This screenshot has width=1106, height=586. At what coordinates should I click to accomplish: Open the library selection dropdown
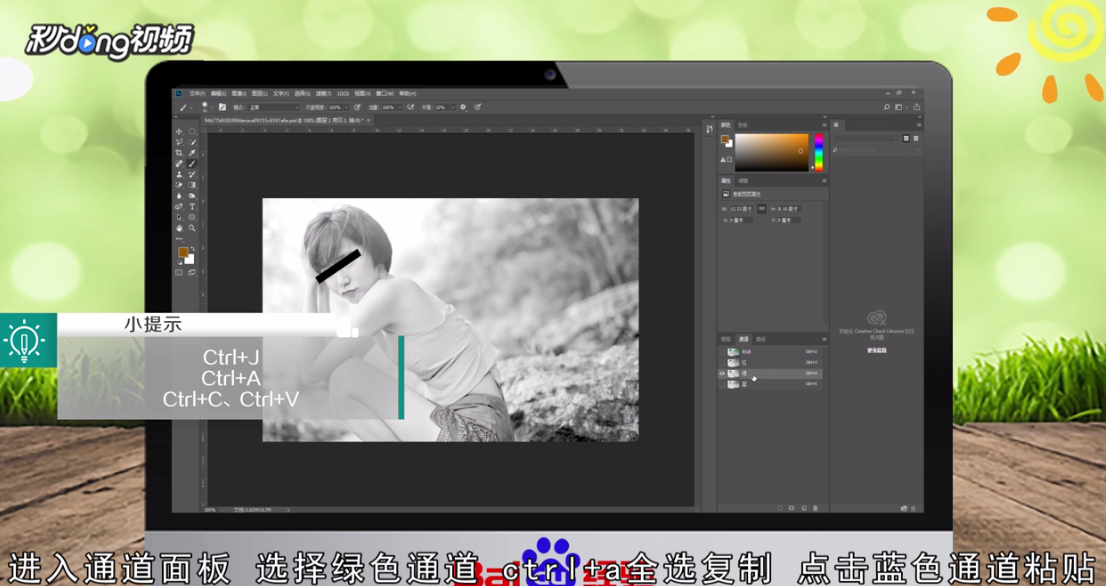click(865, 138)
